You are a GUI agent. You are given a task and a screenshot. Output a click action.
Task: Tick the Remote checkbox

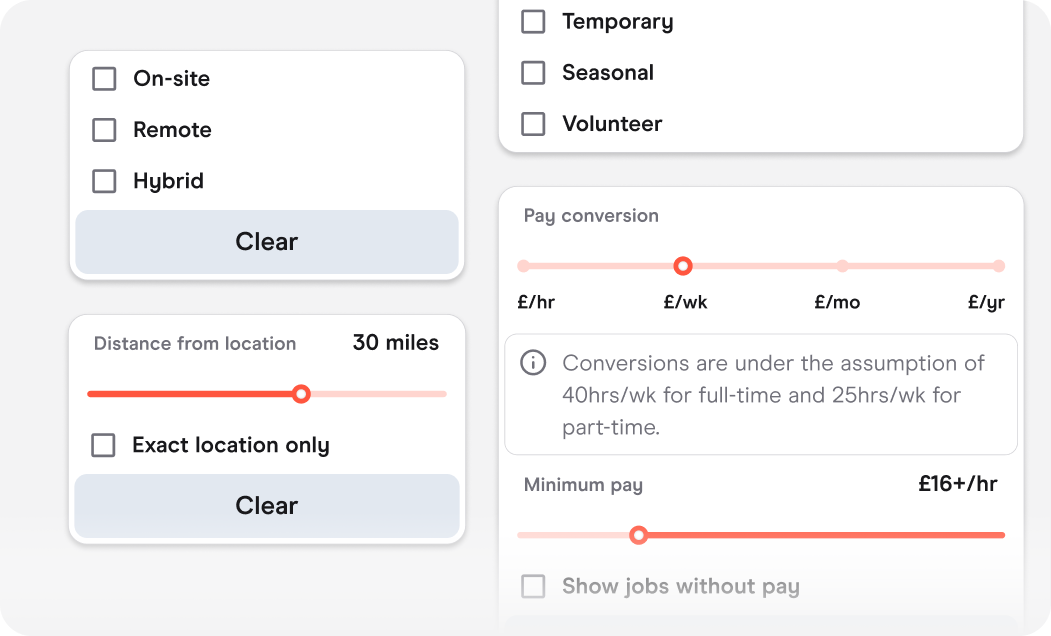(104, 130)
